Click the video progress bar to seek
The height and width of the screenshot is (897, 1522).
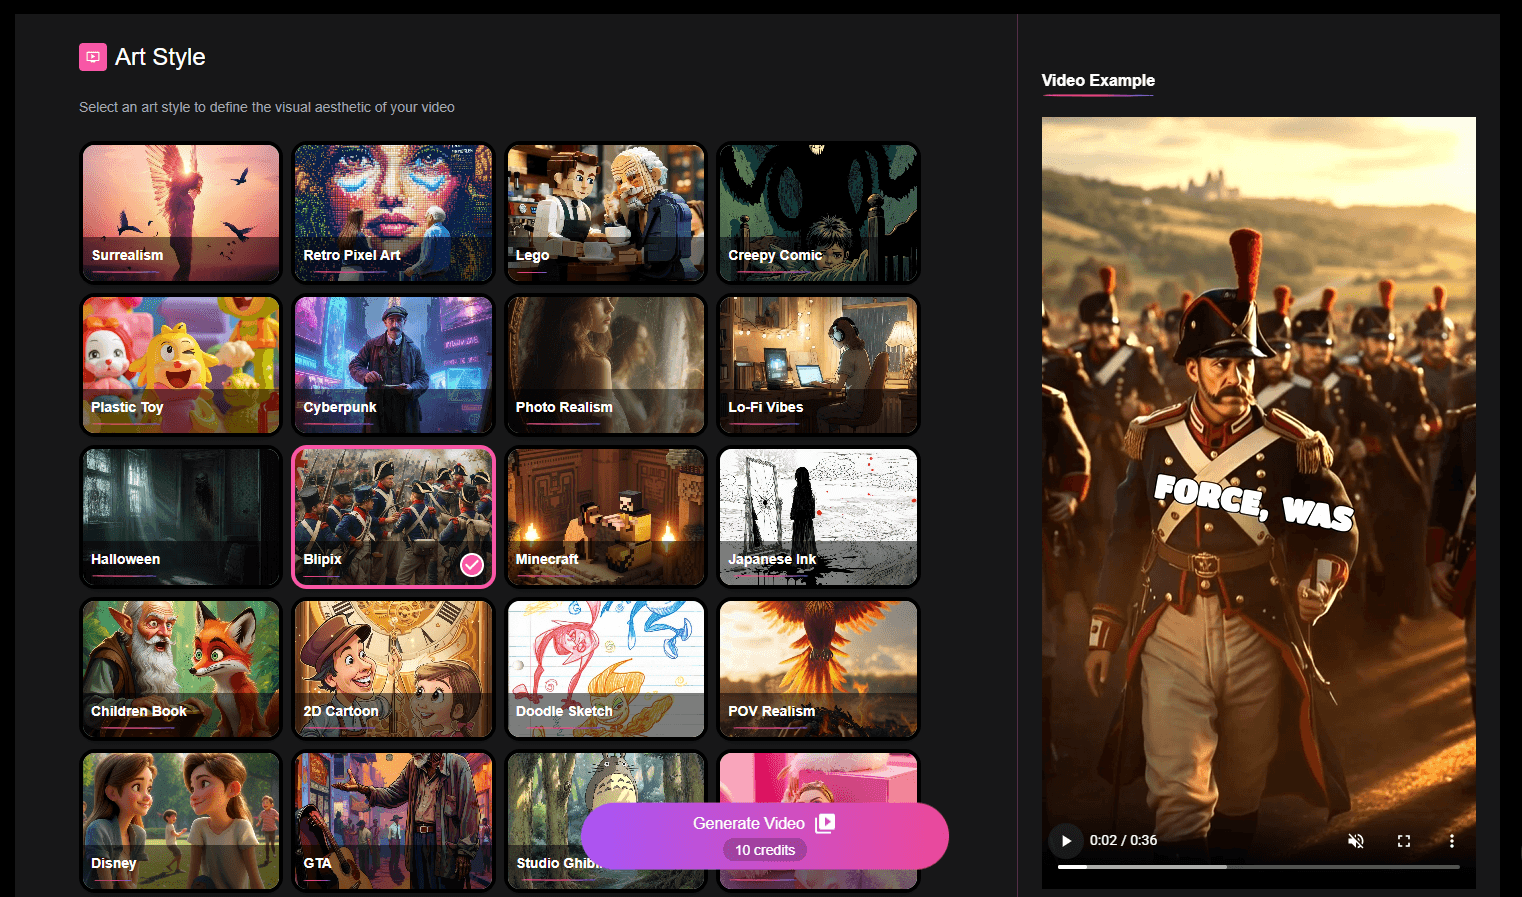pos(1259,866)
